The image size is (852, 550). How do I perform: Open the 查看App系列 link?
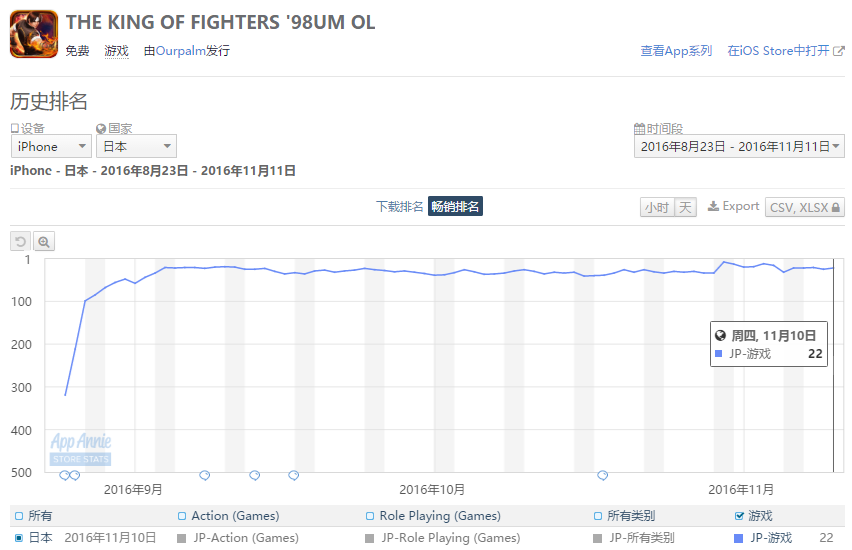[676, 51]
